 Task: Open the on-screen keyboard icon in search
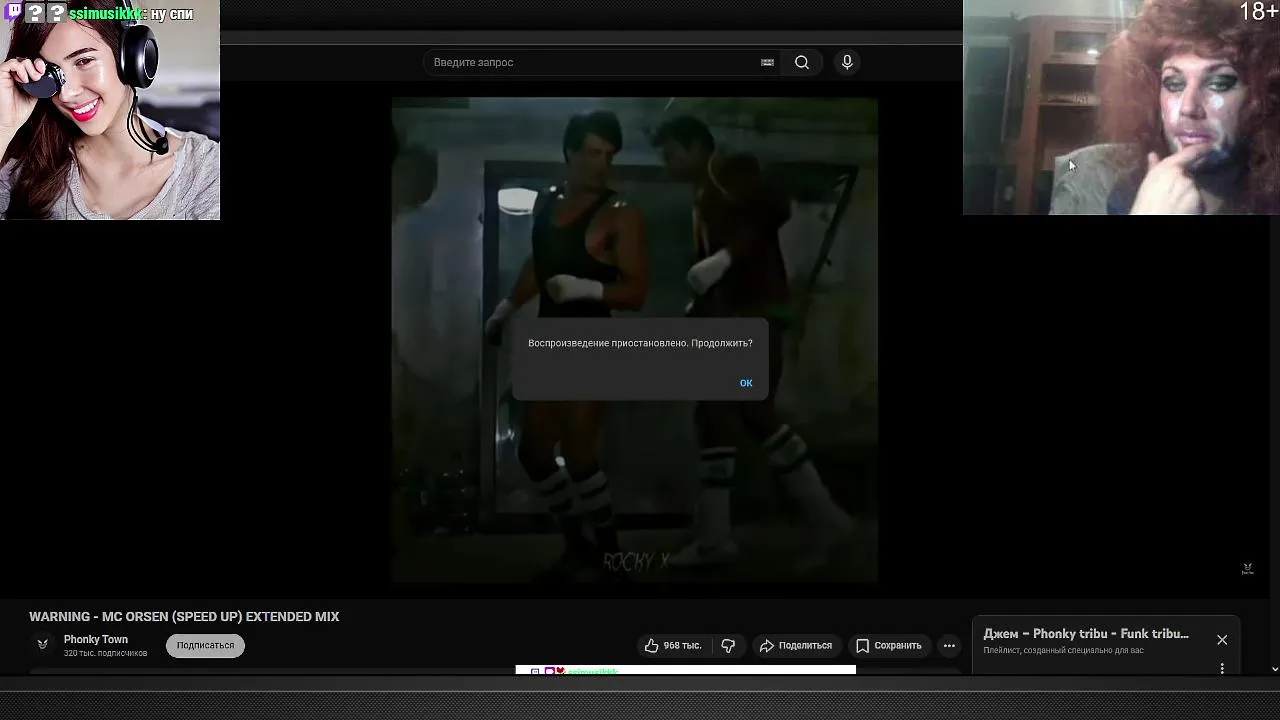767,62
